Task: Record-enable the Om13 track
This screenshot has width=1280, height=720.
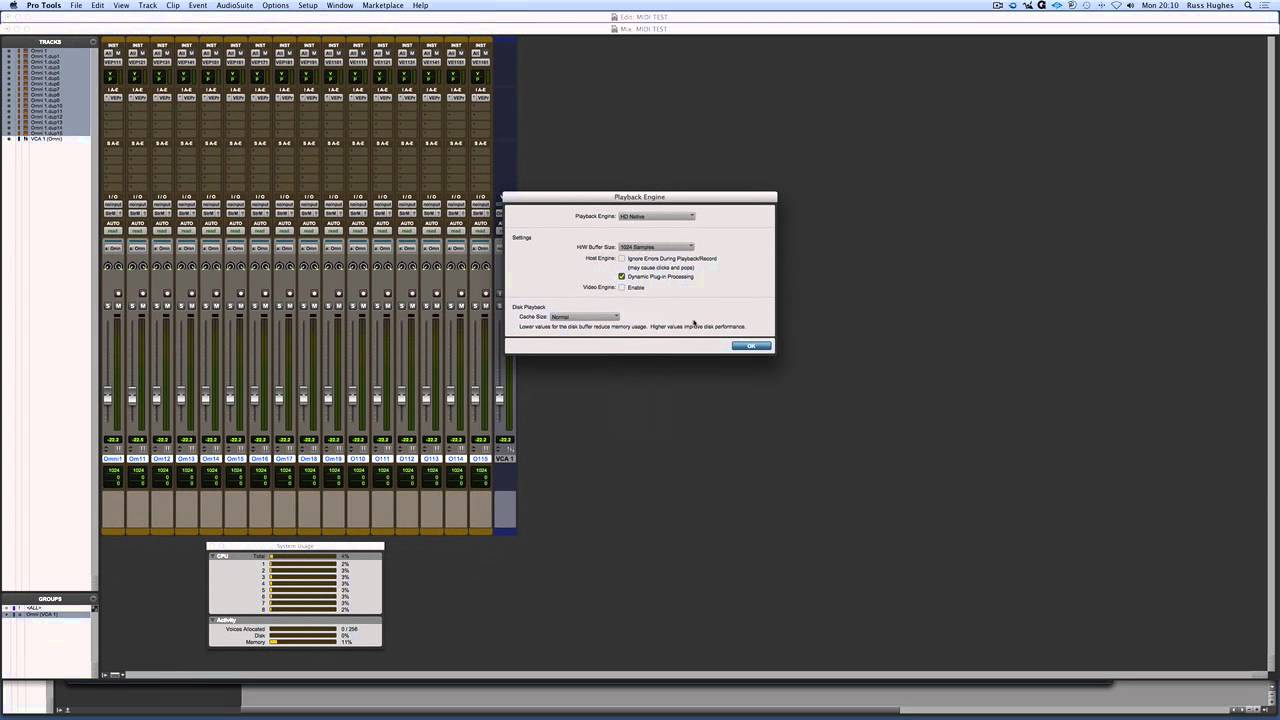Action: (192, 293)
